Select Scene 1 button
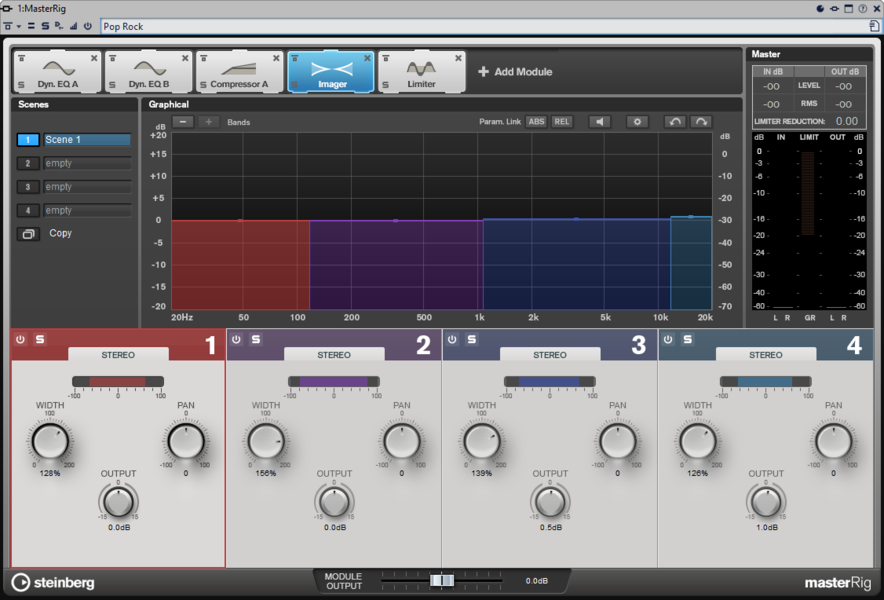Screen dimensions: 884x600 (28, 140)
